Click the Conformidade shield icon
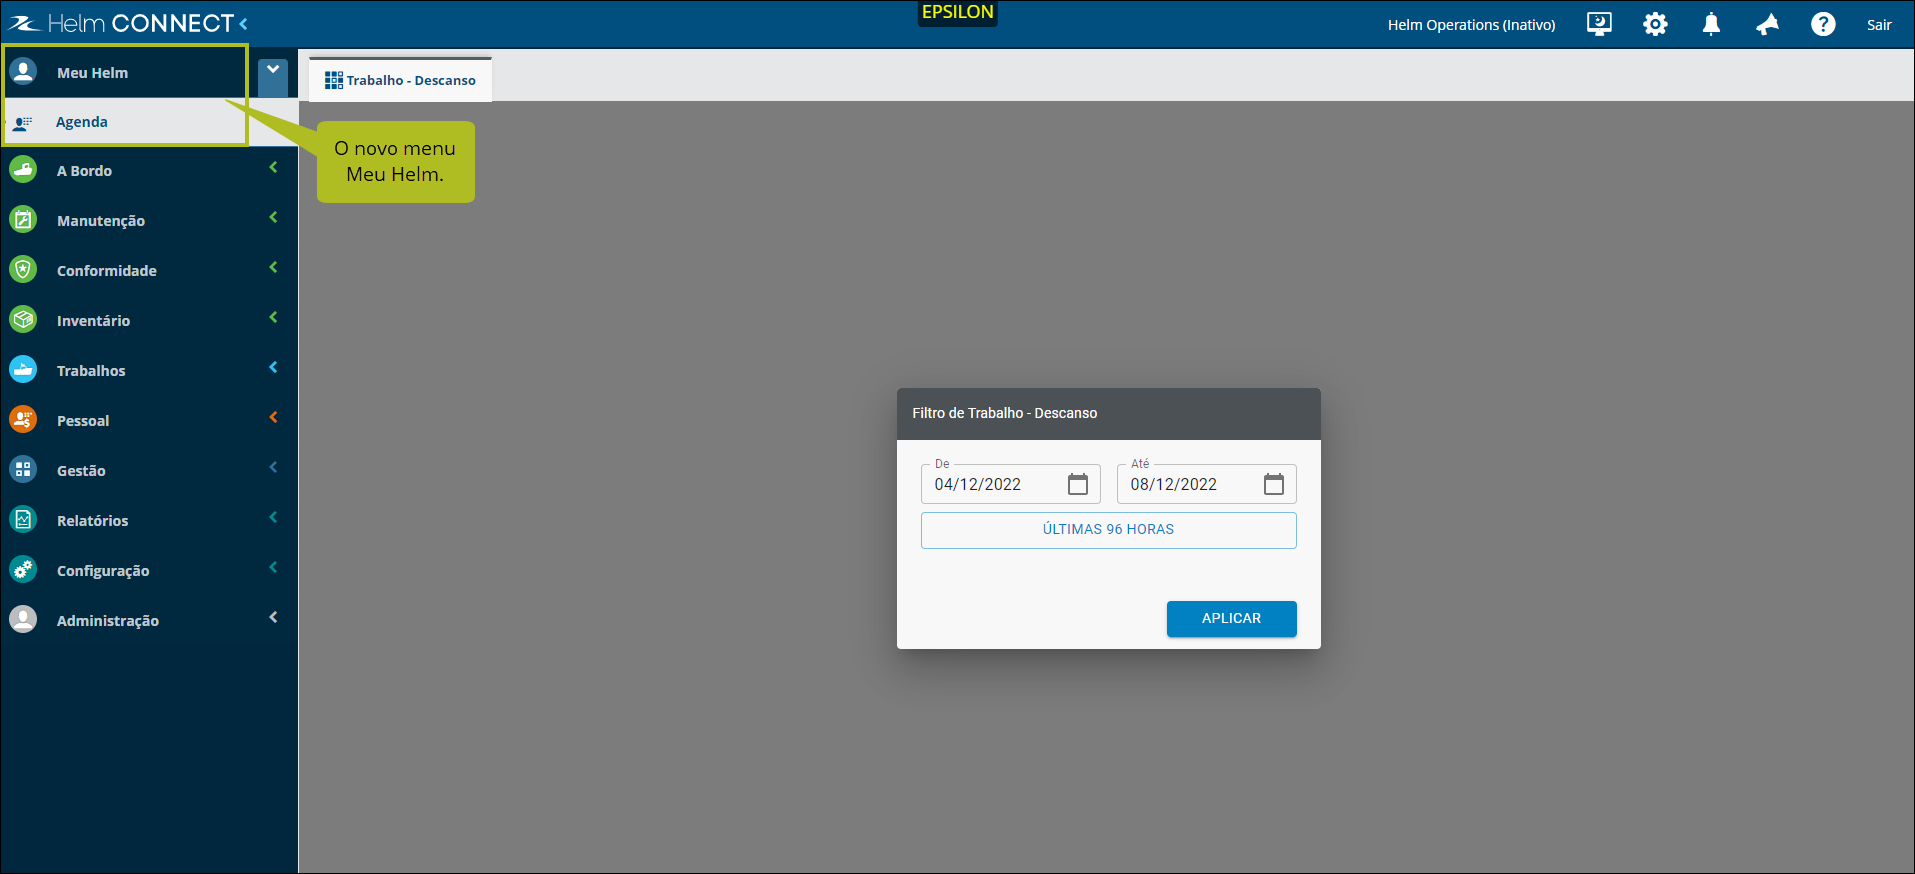This screenshot has width=1915, height=874. pos(23,270)
